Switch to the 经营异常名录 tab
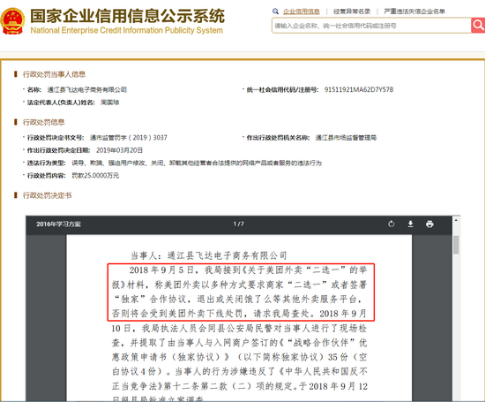485x402 pixels. click(x=352, y=12)
